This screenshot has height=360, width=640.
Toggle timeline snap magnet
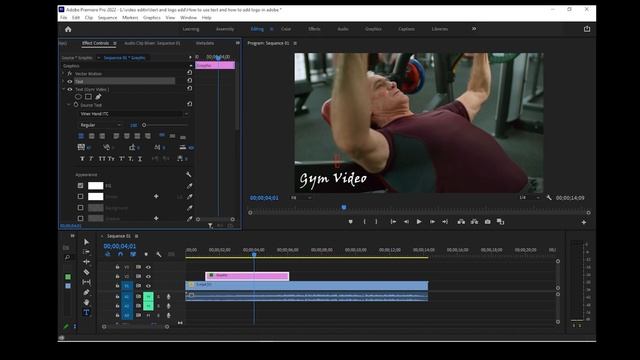pos(120,254)
